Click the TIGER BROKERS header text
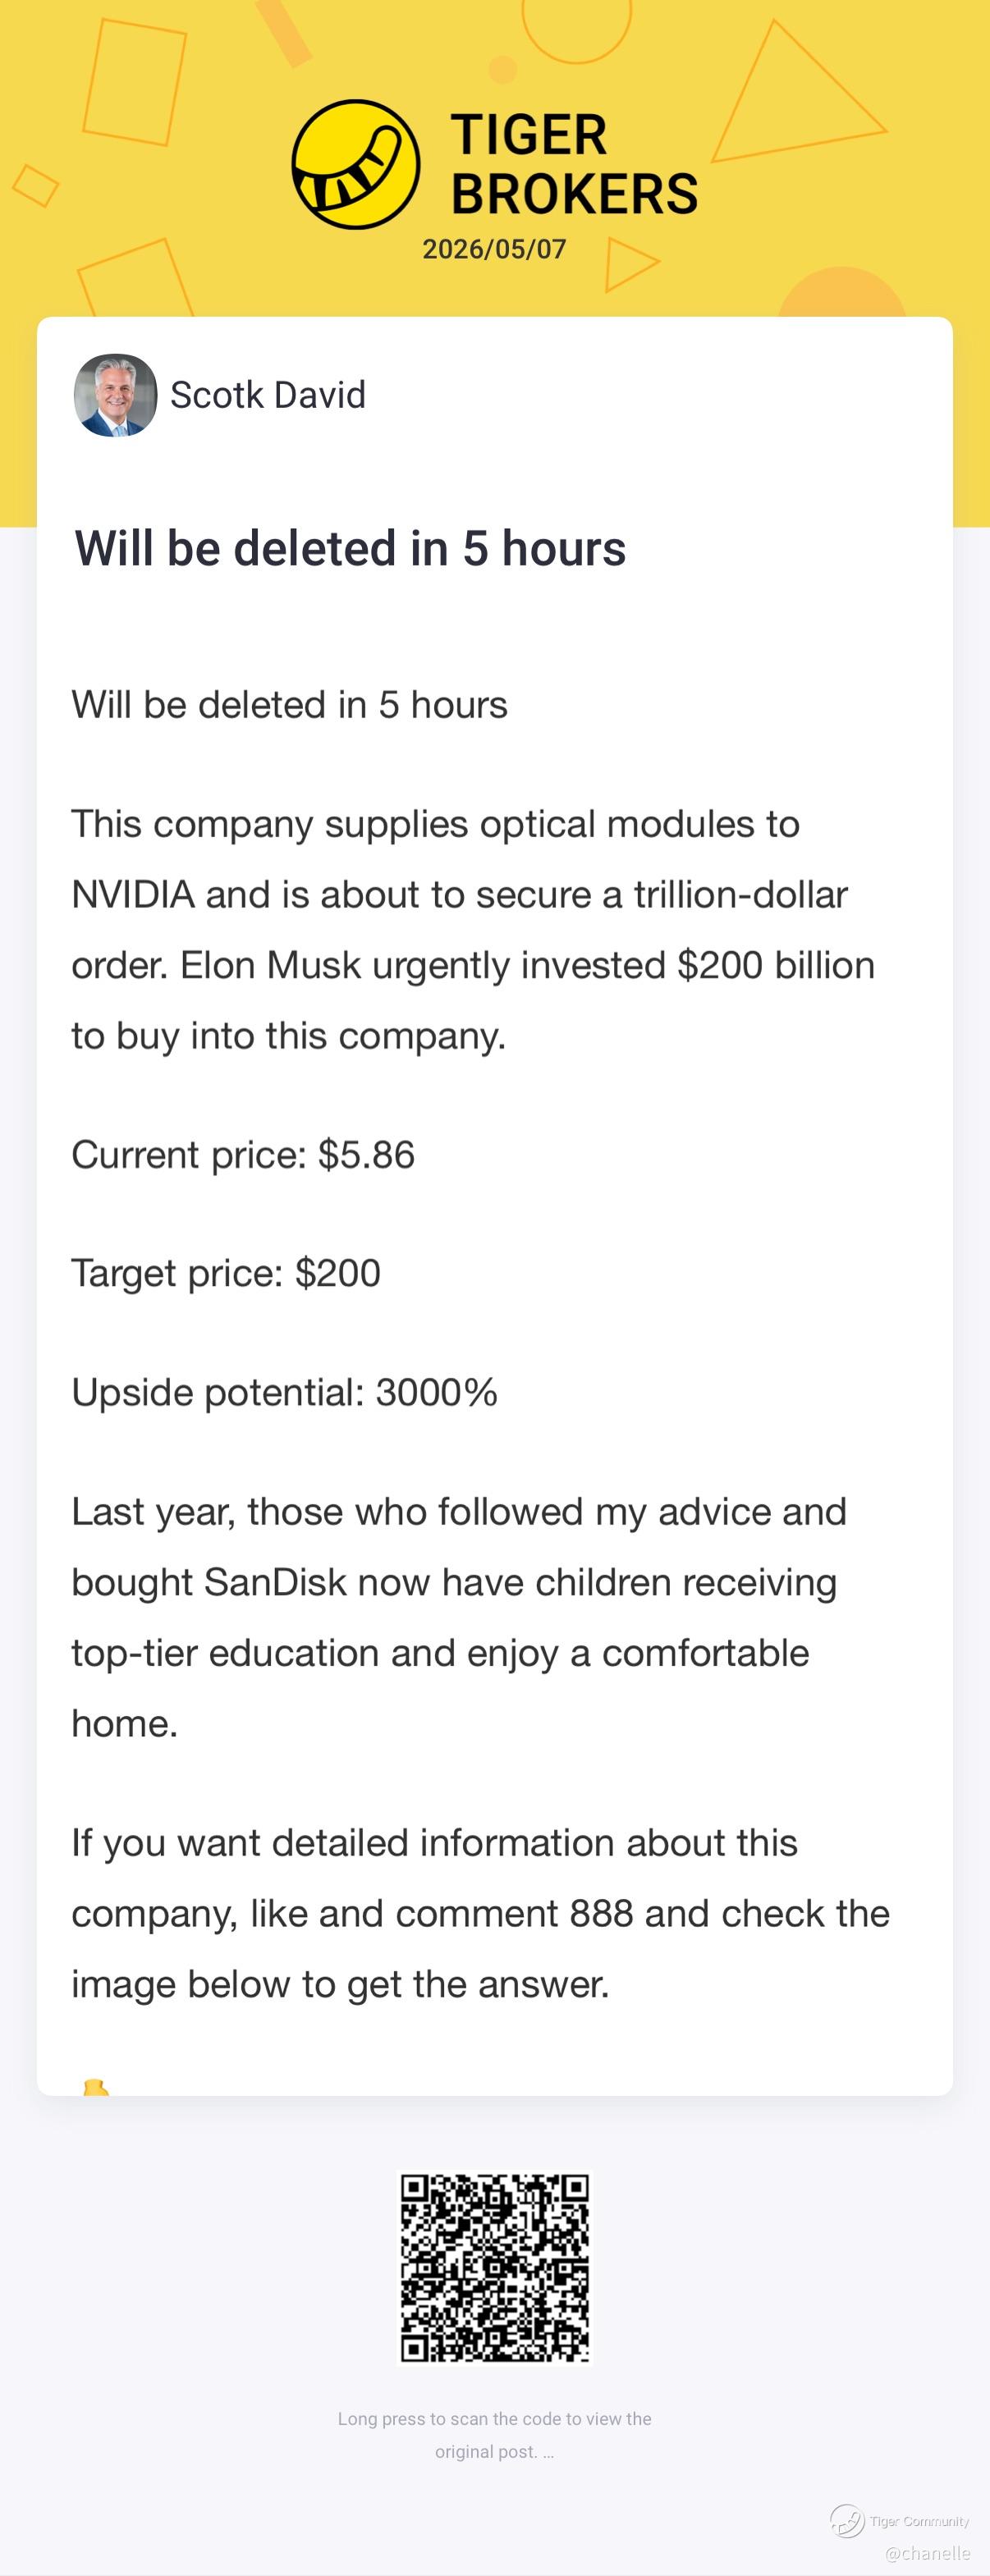This screenshot has height=2576, width=990. coord(574,164)
